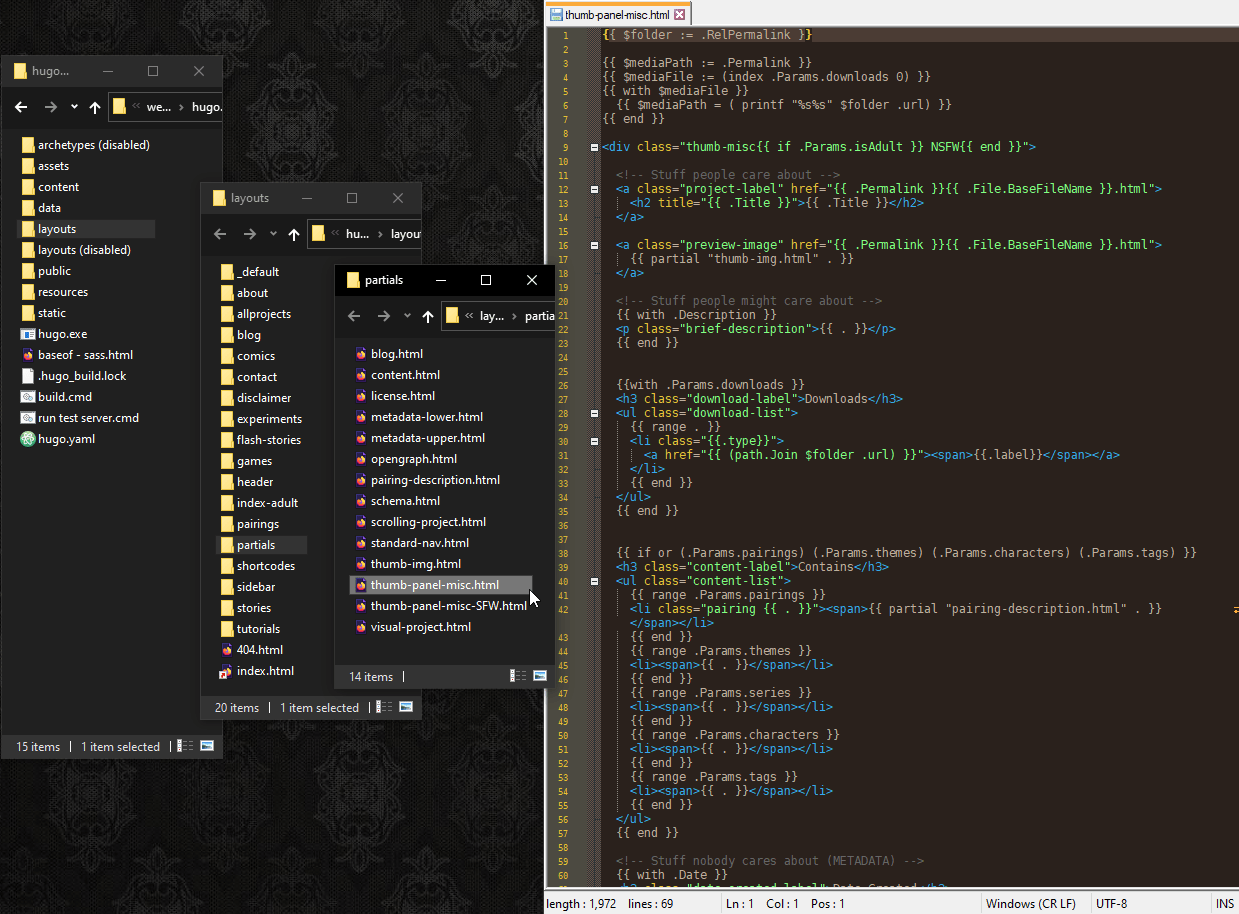This screenshot has width=1239, height=914.
Task: Open the stories folder in layouts window
Action: pyautogui.click(x=253, y=608)
